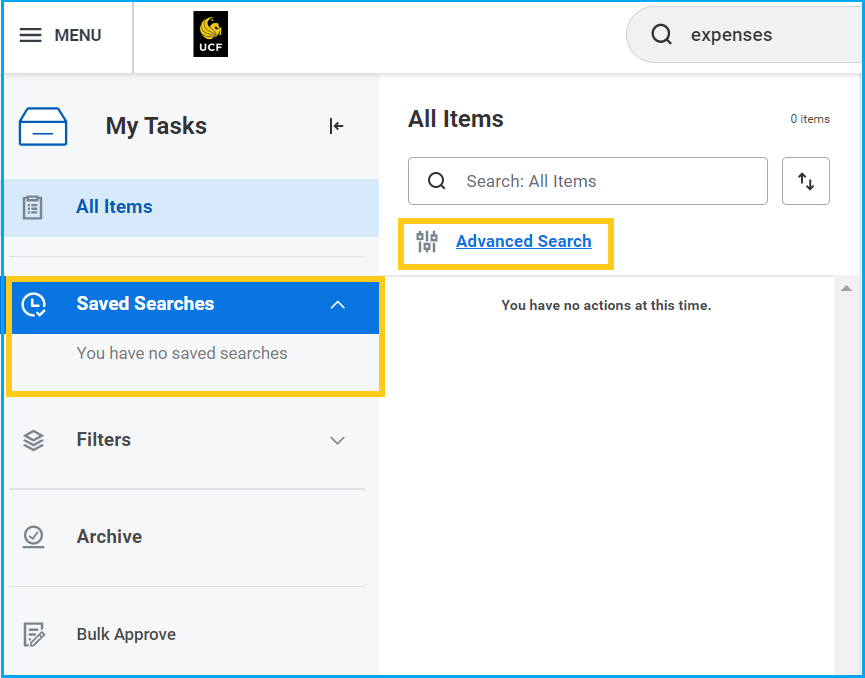Click the sort arrows icon
This screenshot has height=678, width=865.
point(806,181)
